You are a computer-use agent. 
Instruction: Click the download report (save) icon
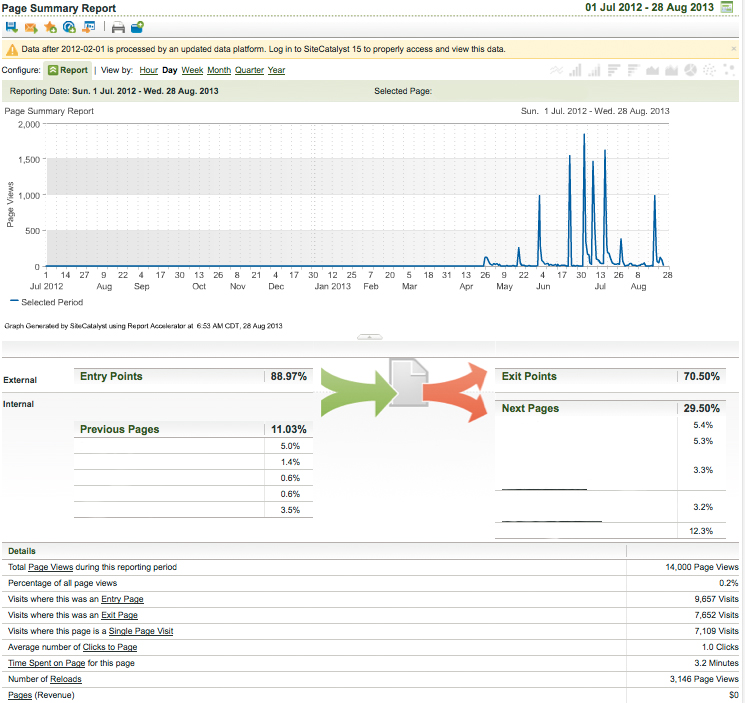coord(11,28)
